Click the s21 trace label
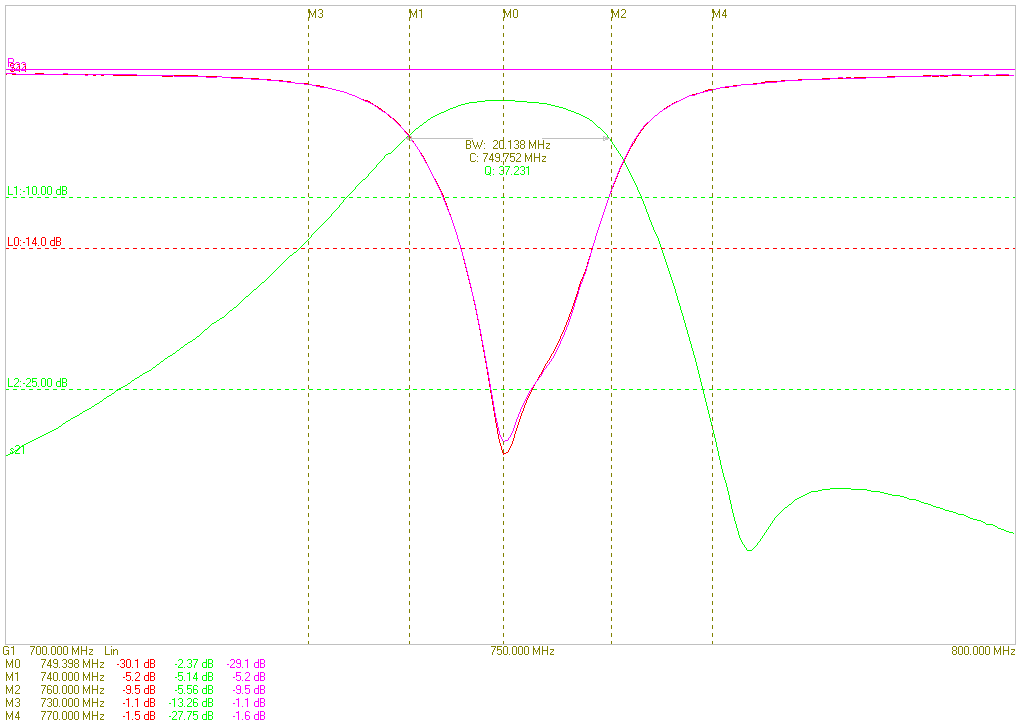The height and width of the screenshot is (726, 1020). tap(18, 450)
